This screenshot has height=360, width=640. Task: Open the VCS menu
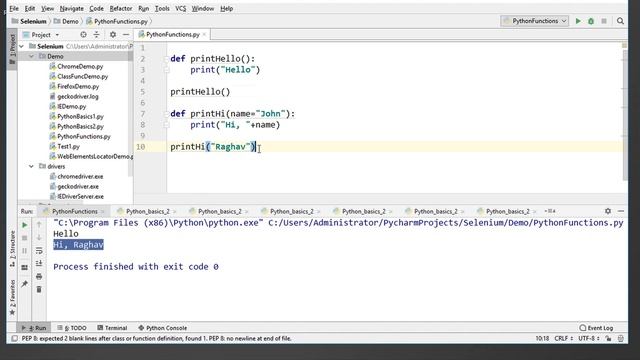[180, 8]
